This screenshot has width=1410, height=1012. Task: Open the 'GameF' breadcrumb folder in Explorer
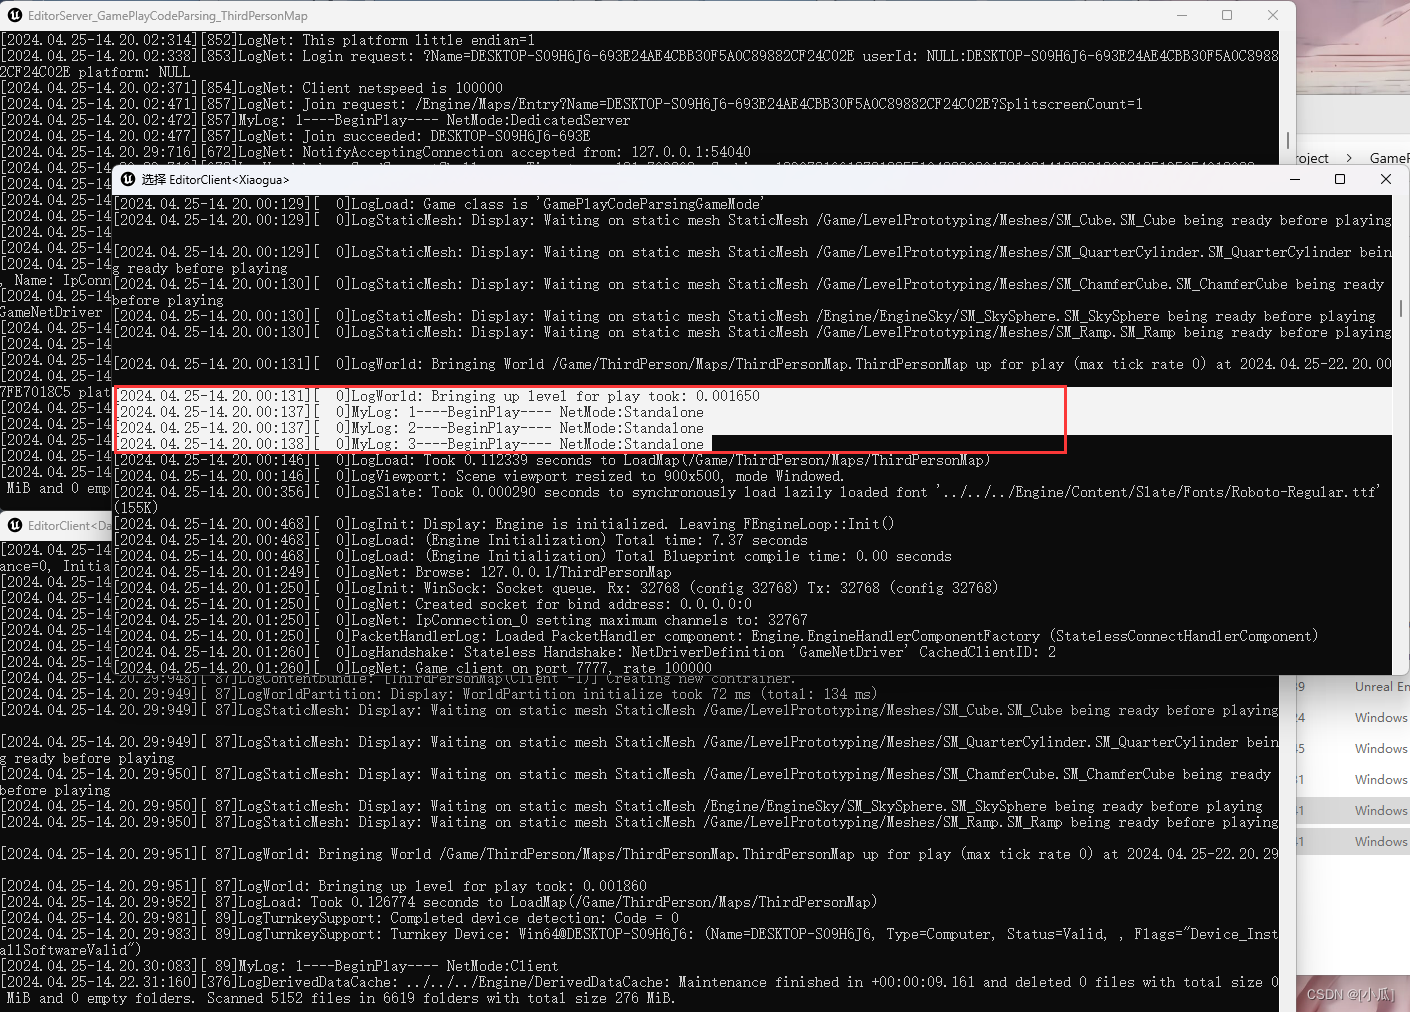pos(1389,158)
